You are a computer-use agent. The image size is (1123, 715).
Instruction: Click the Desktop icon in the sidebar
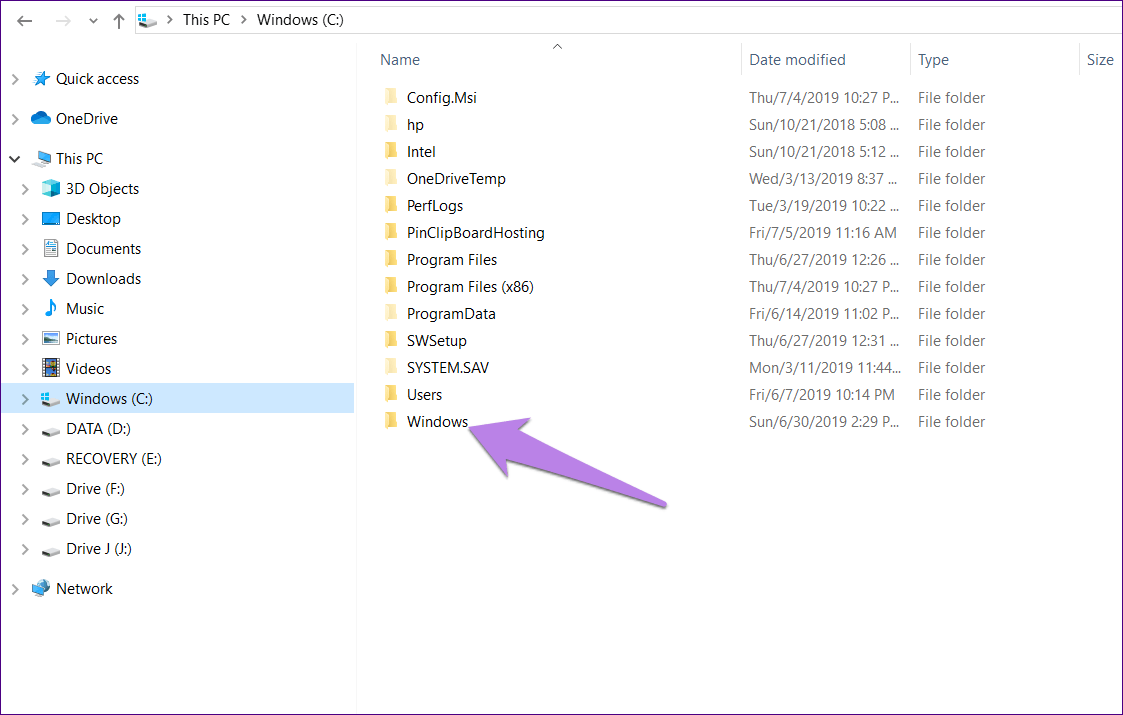(x=51, y=219)
